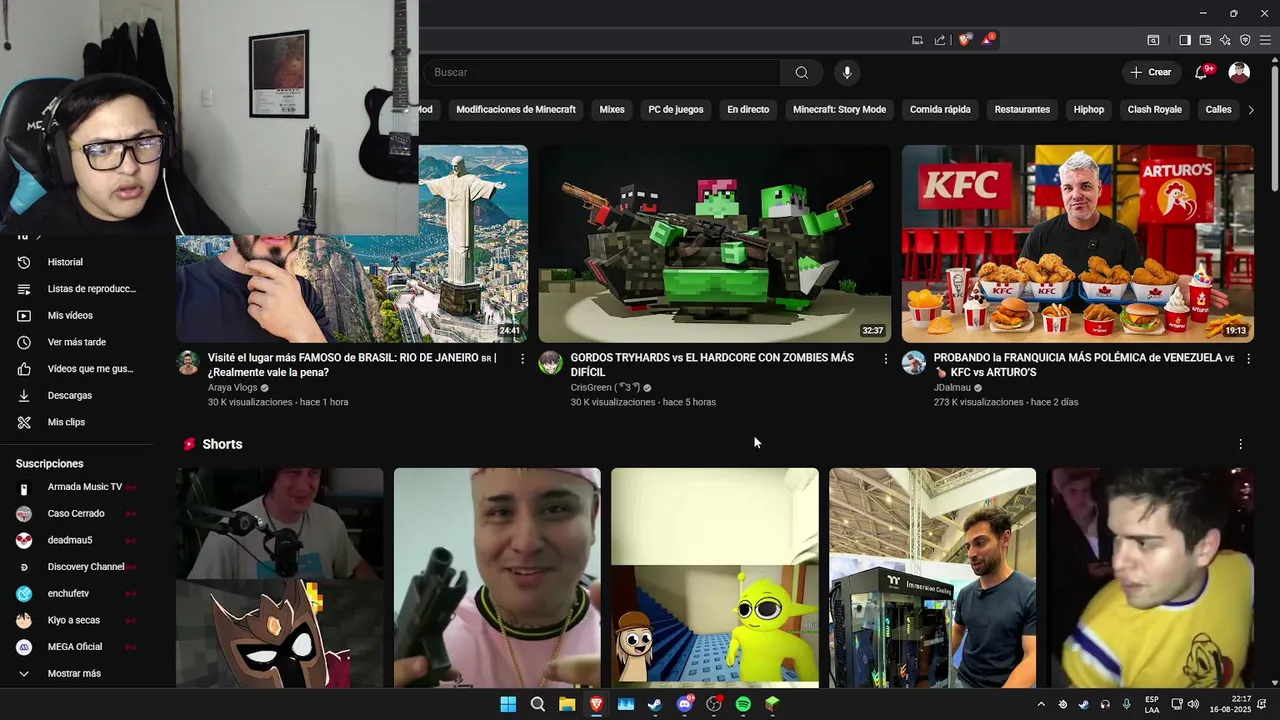Click the Crear button
The image size is (1280, 720).
pyautogui.click(x=1150, y=72)
